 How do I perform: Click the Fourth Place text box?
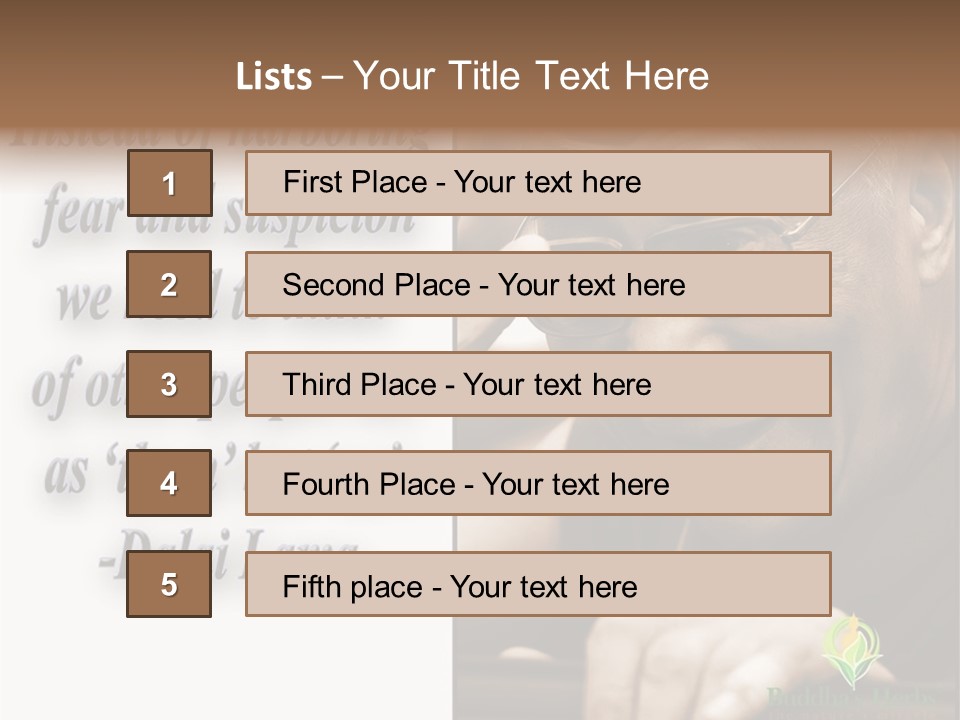[538, 483]
